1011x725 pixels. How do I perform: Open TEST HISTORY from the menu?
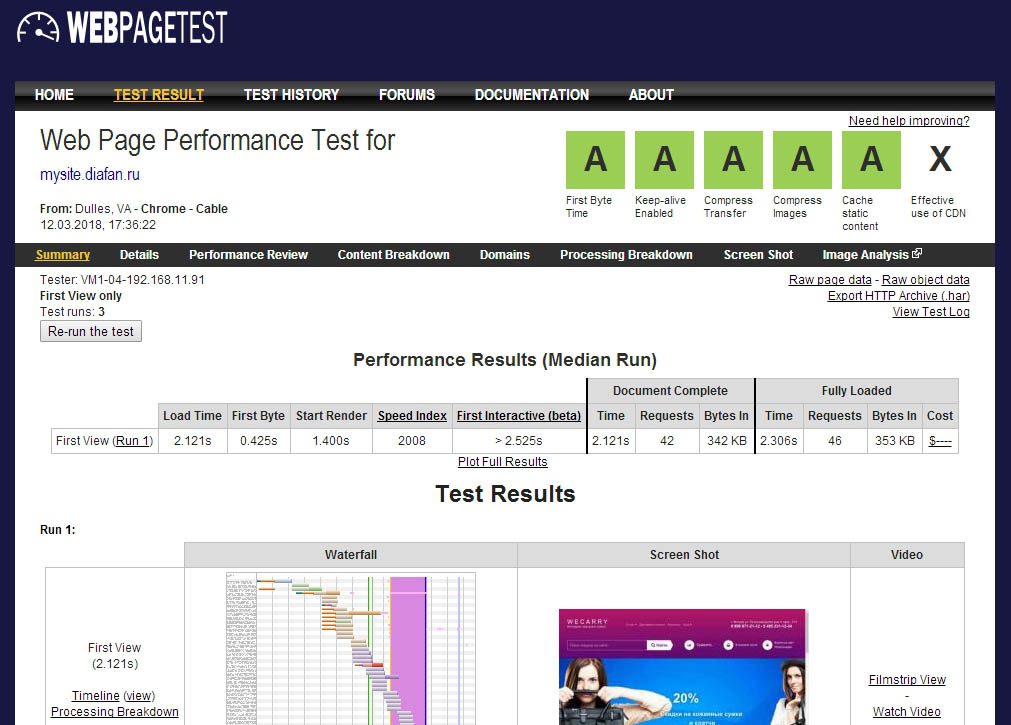(291, 95)
